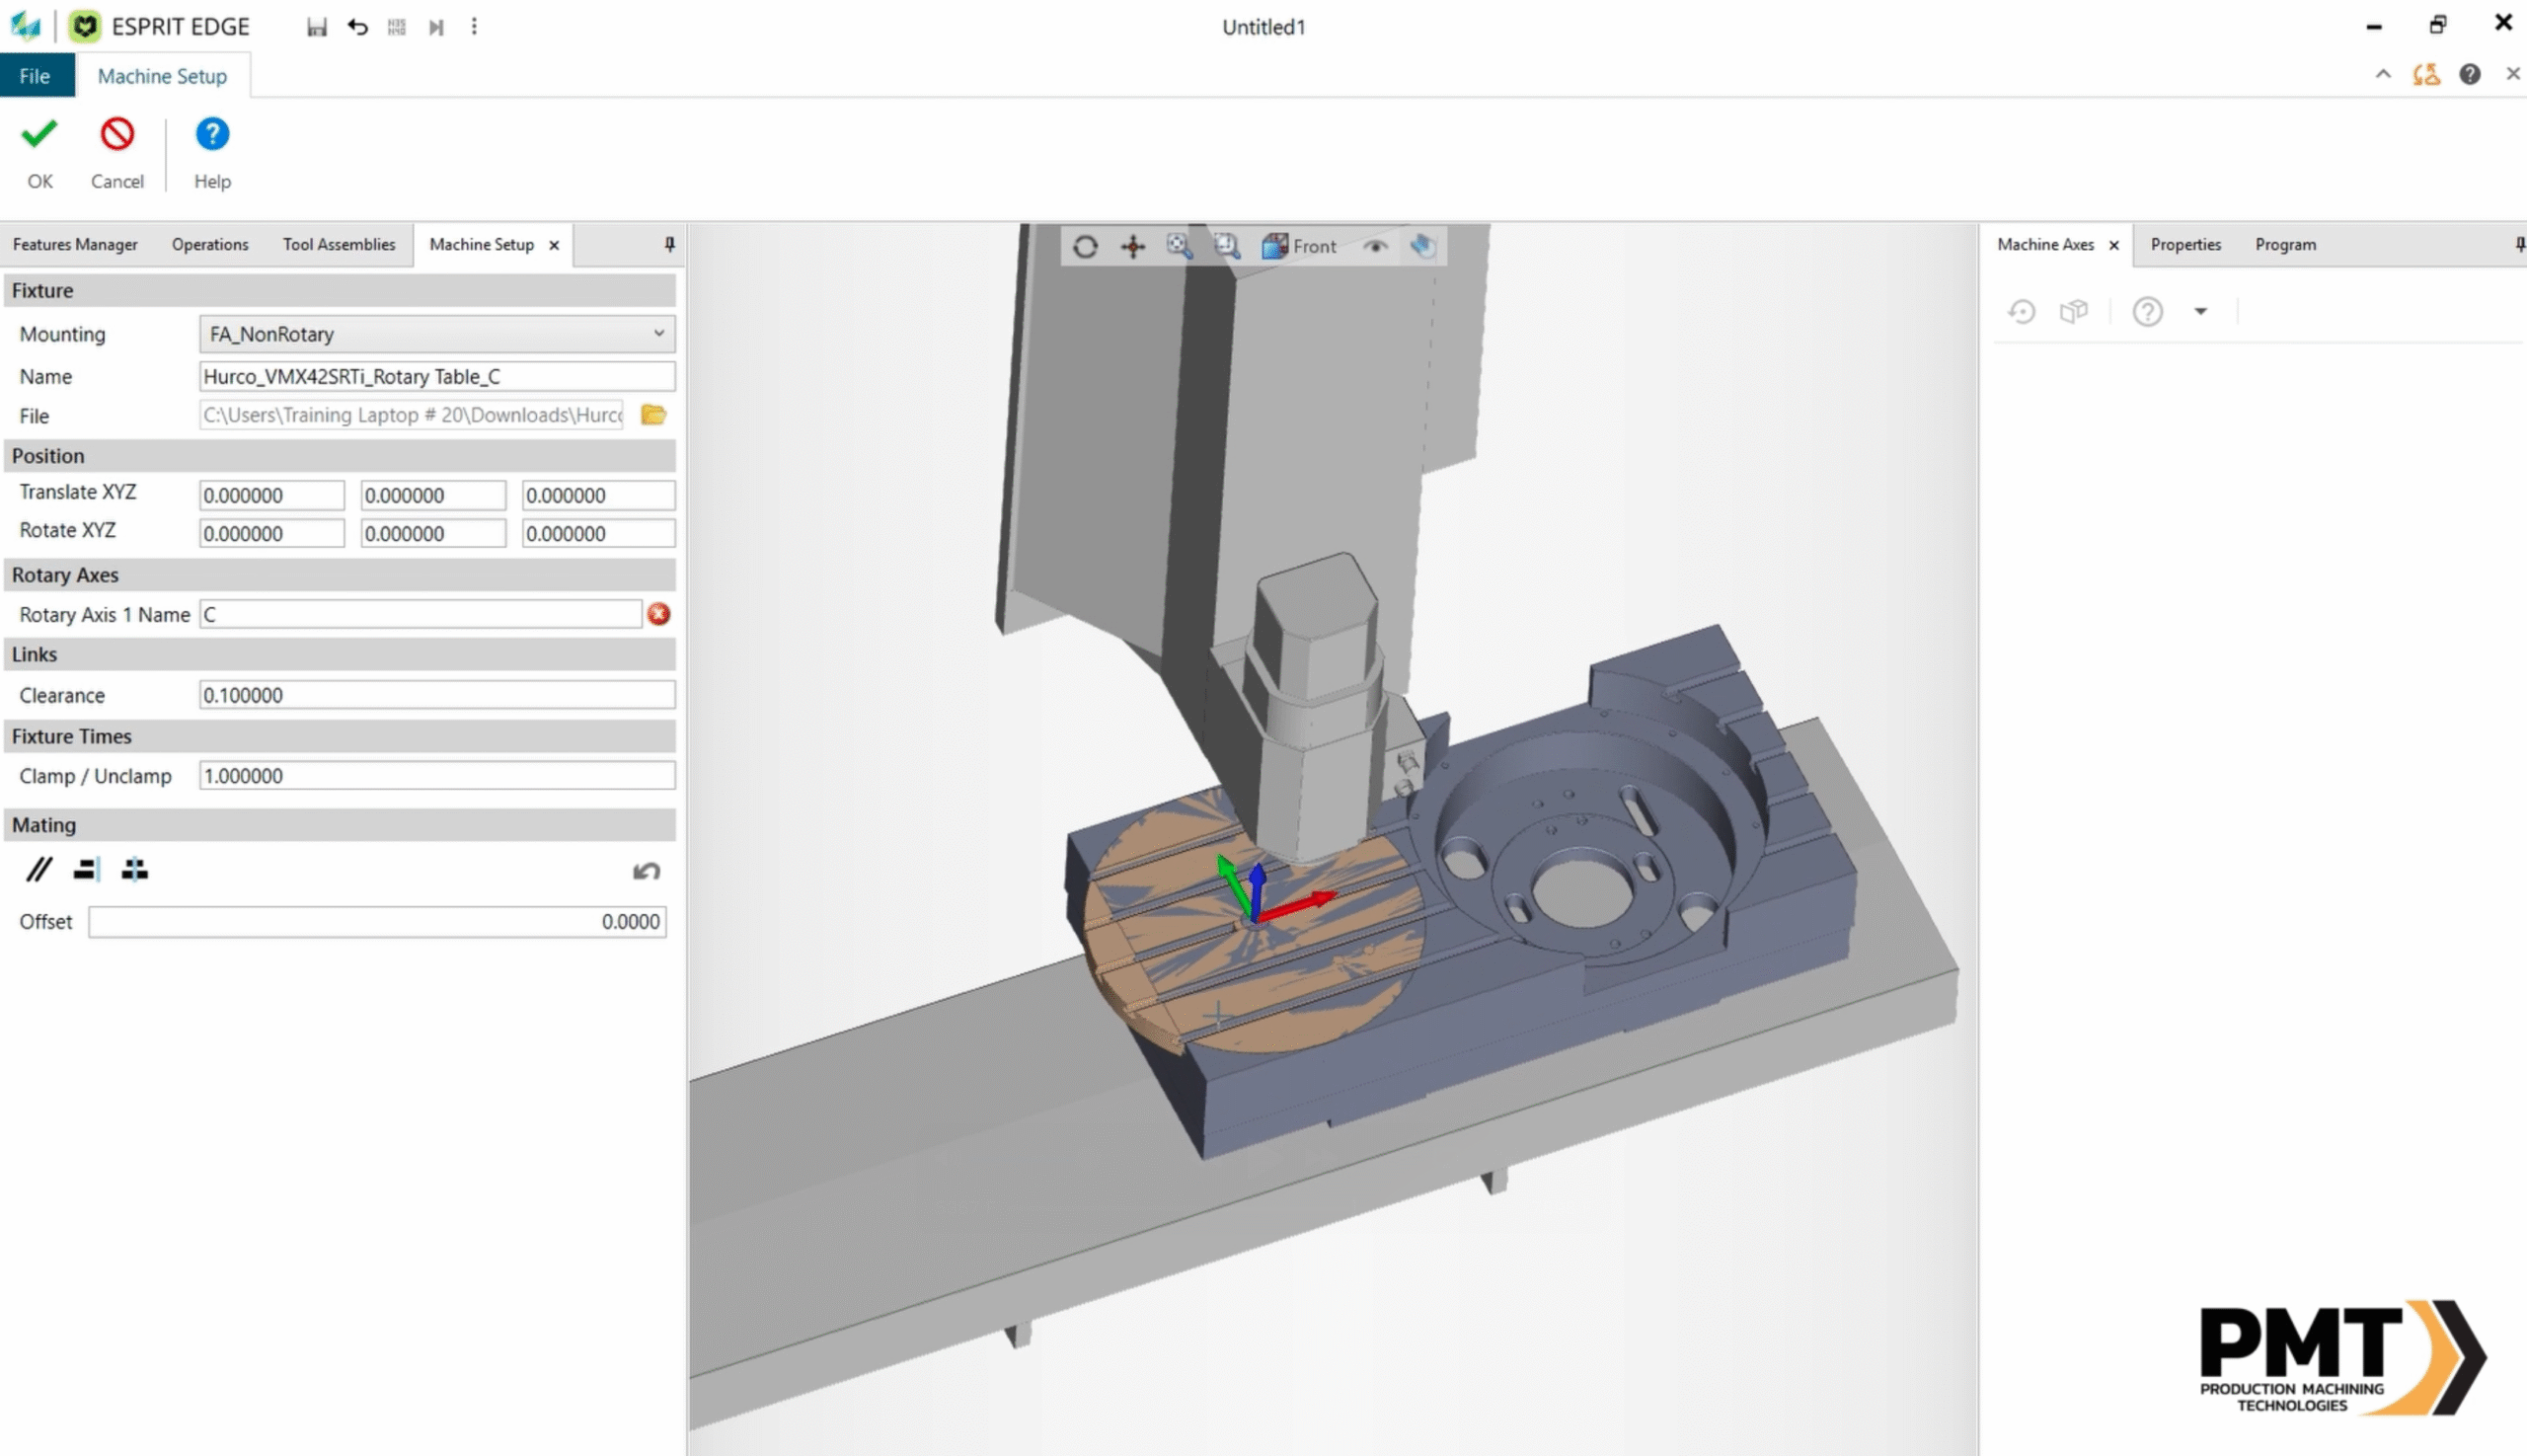Open the File menu

tap(35, 76)
